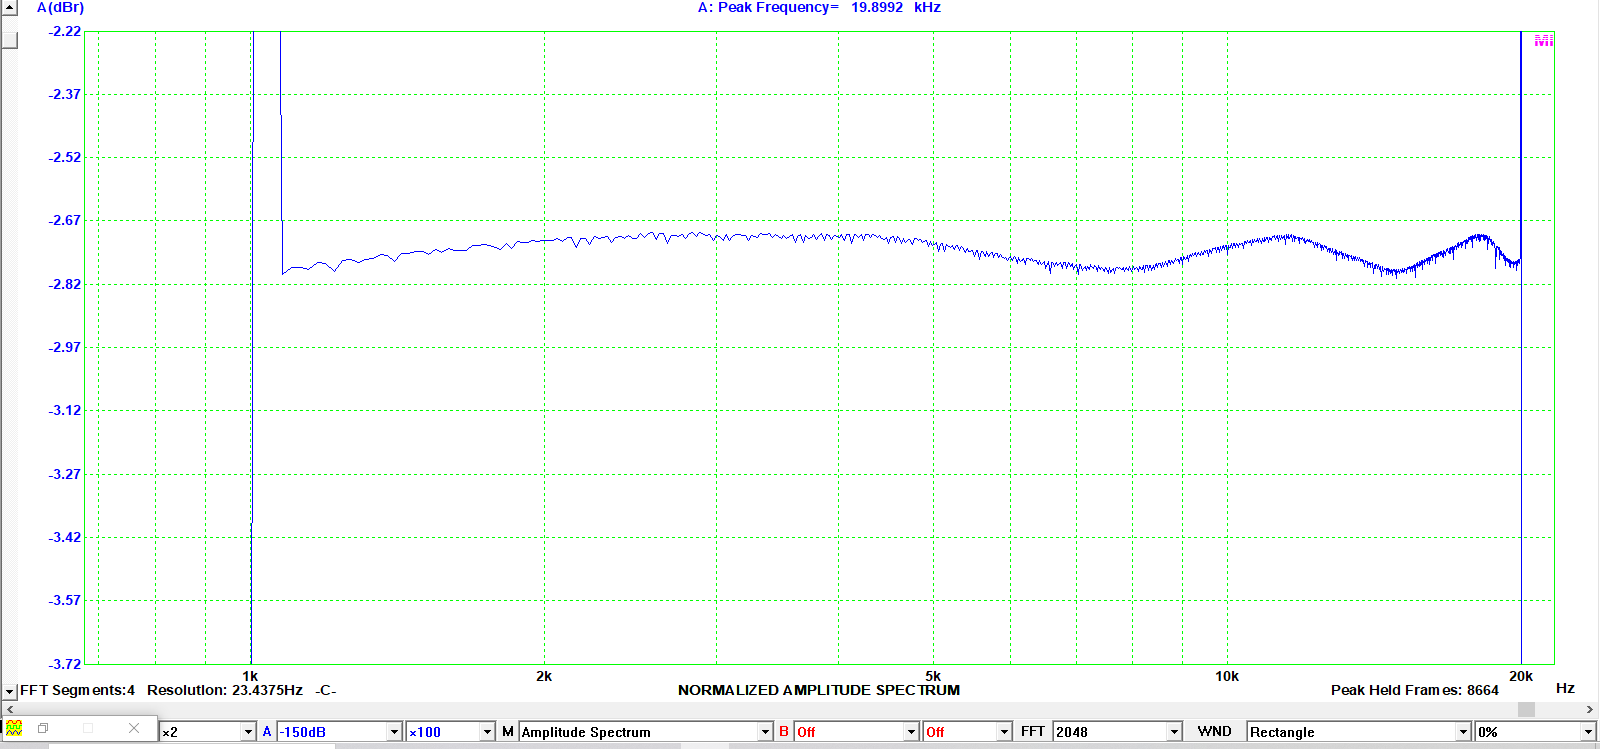This screenshot has width=1600, height=749.
Task: Click the restore window icon beside the waveform
Action: pyautogui.click(x=43, y=728)
